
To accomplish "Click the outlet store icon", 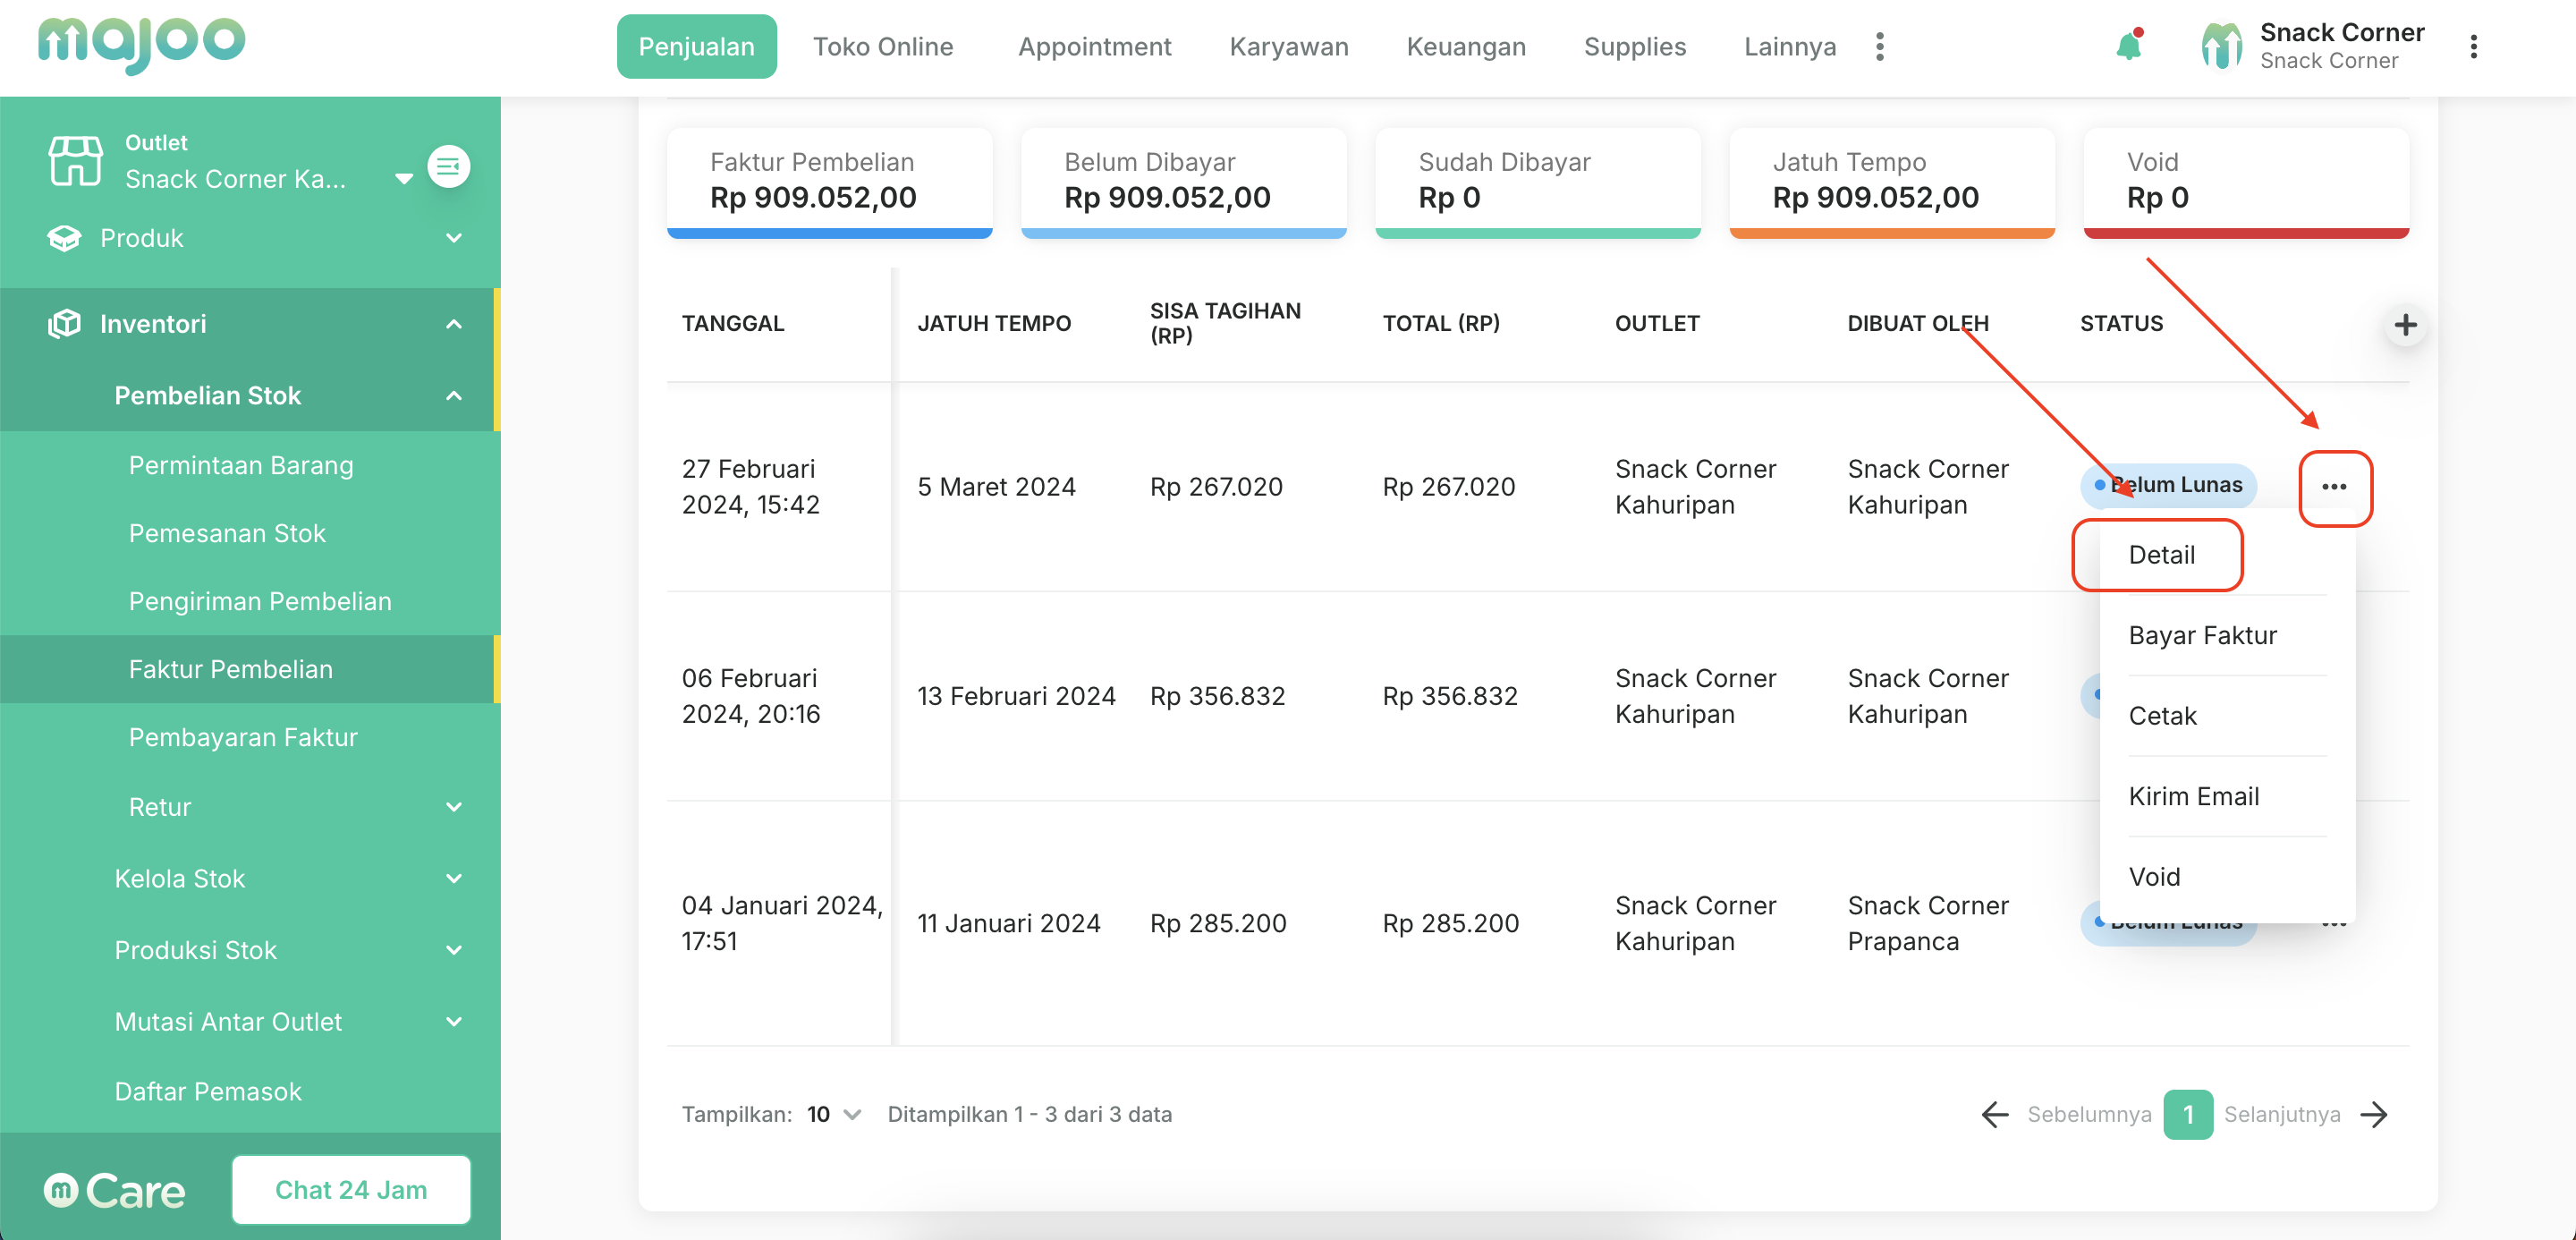I will [75, 161].
